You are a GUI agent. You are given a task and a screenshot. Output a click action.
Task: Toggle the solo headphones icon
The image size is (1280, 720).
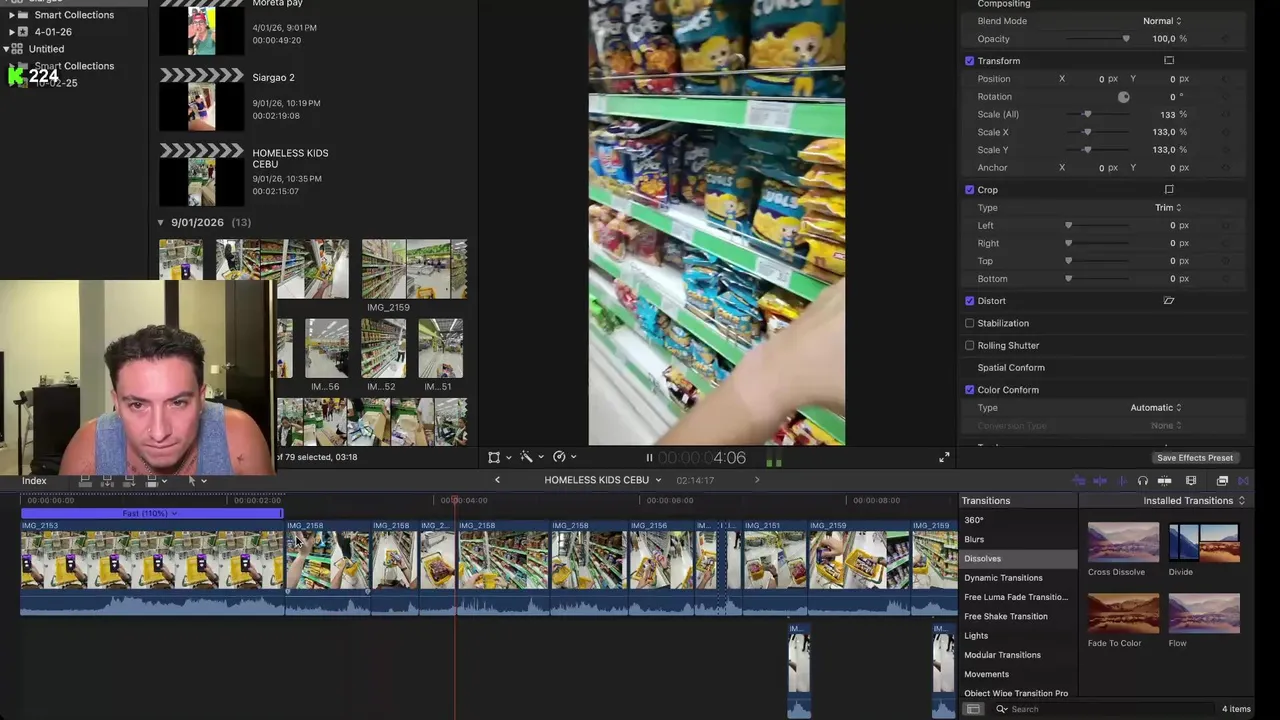[x=1143, y=481]
